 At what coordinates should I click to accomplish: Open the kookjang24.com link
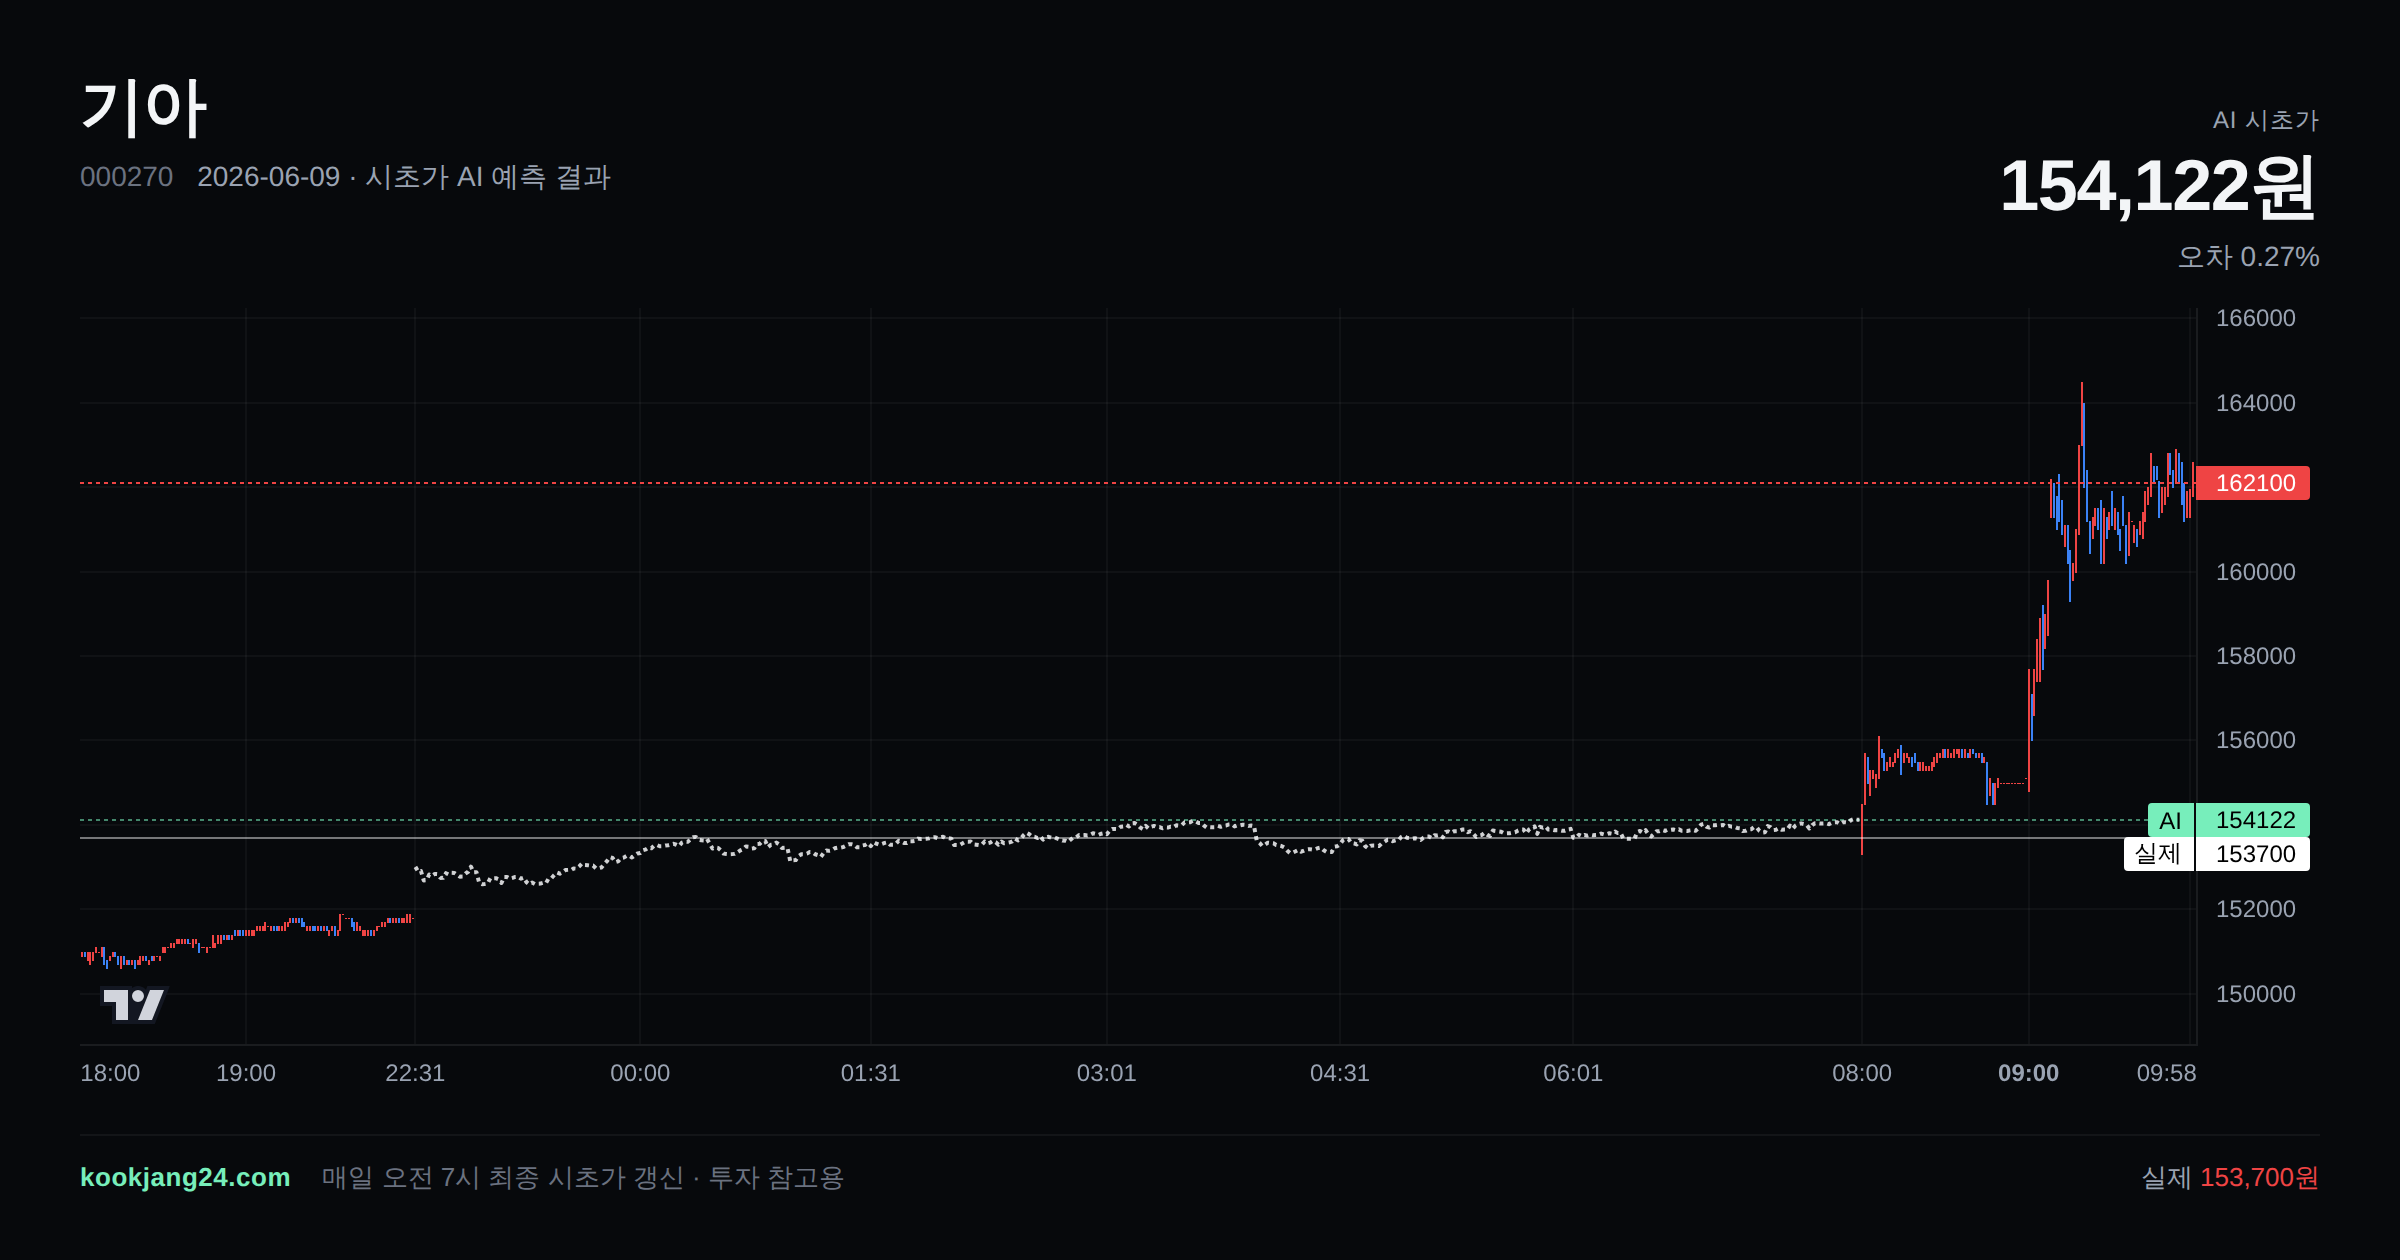tap(185, 1177)
